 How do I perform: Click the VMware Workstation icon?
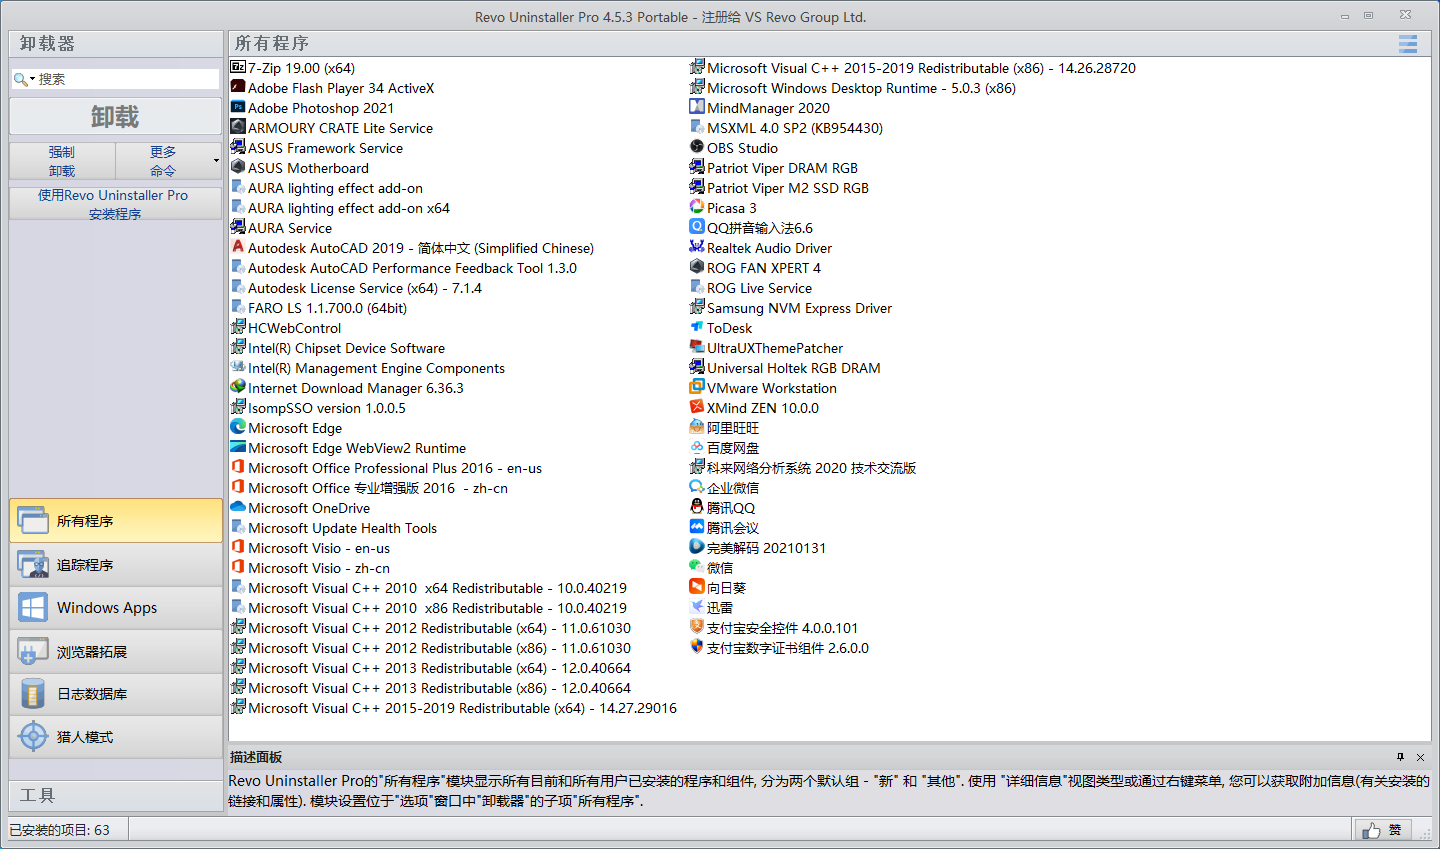coord(697,387)
